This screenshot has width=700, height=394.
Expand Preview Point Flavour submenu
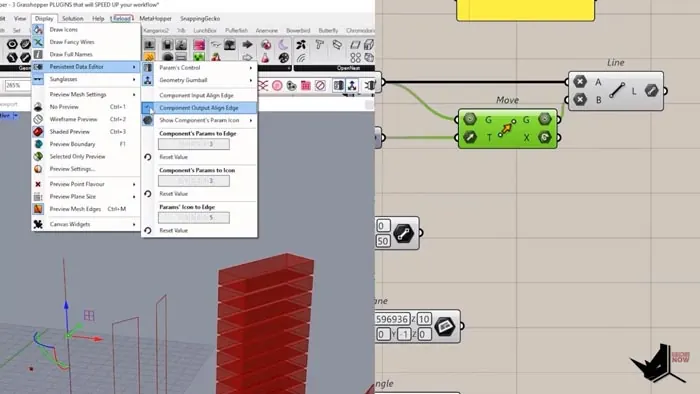[x=86, y=184]
